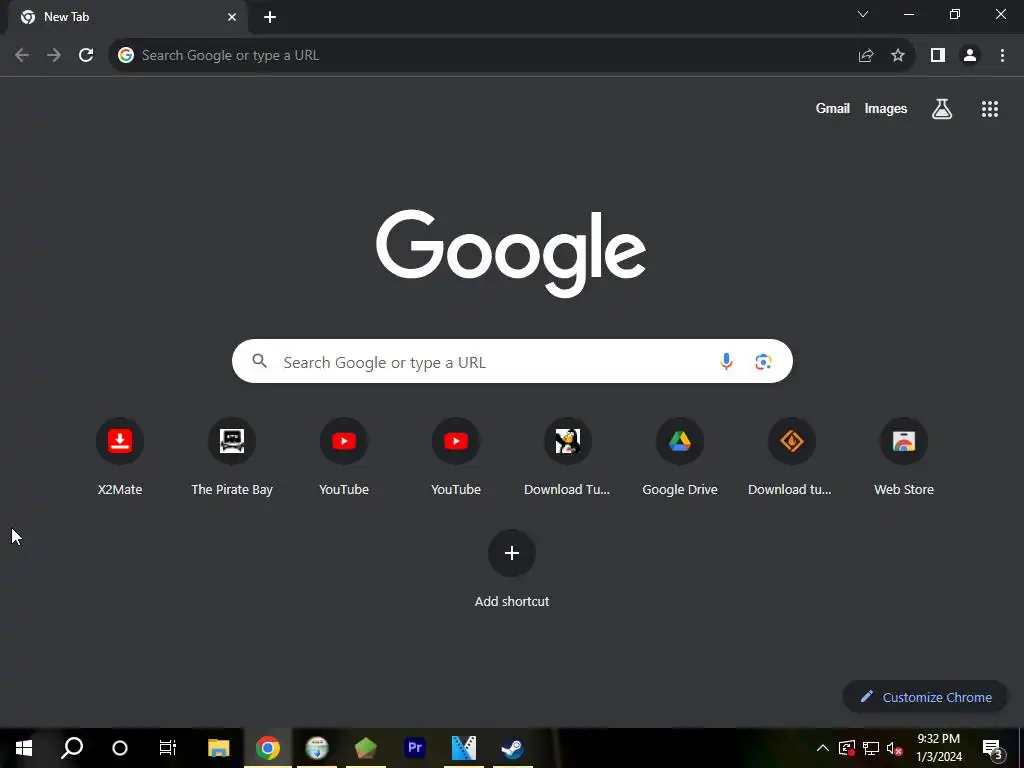
Task: Open the X2Mate shortcut
Action: (x=120, y=456)
